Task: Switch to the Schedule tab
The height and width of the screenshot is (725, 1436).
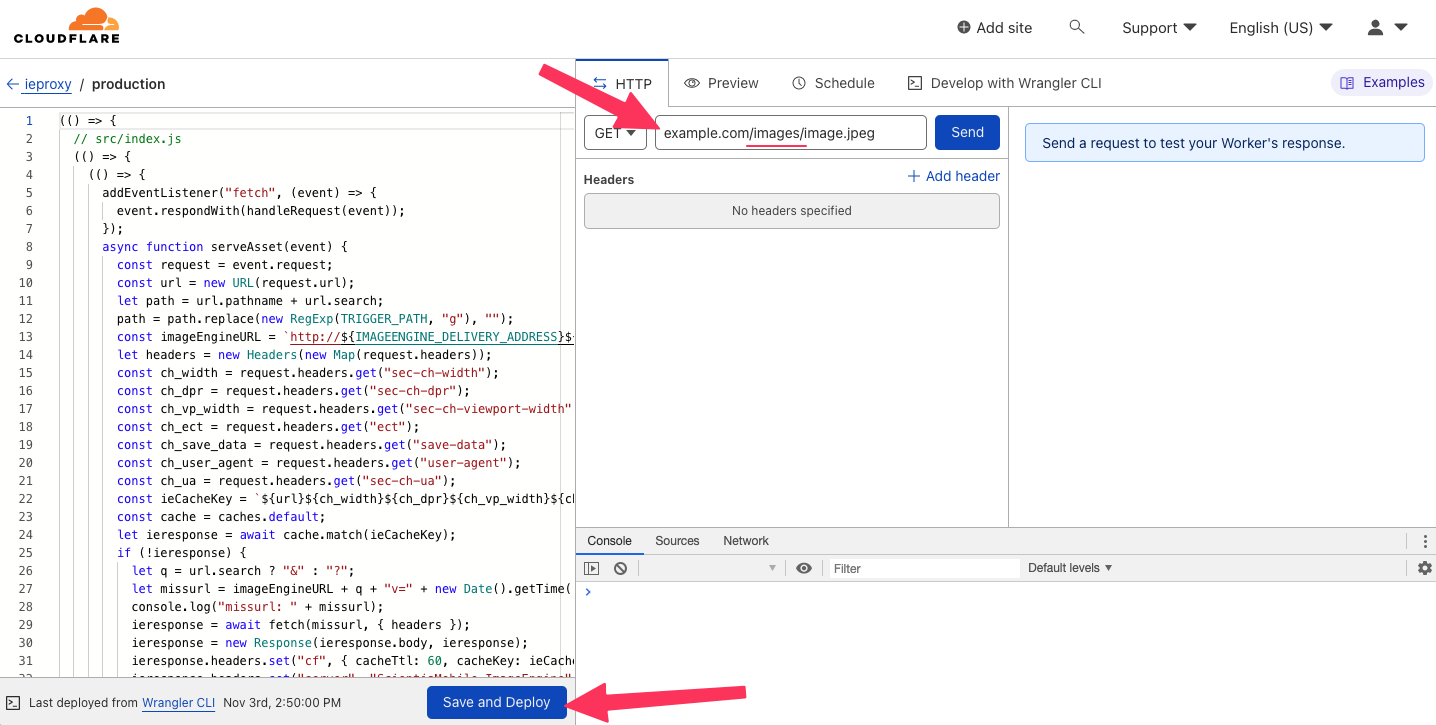Action: 833,83
